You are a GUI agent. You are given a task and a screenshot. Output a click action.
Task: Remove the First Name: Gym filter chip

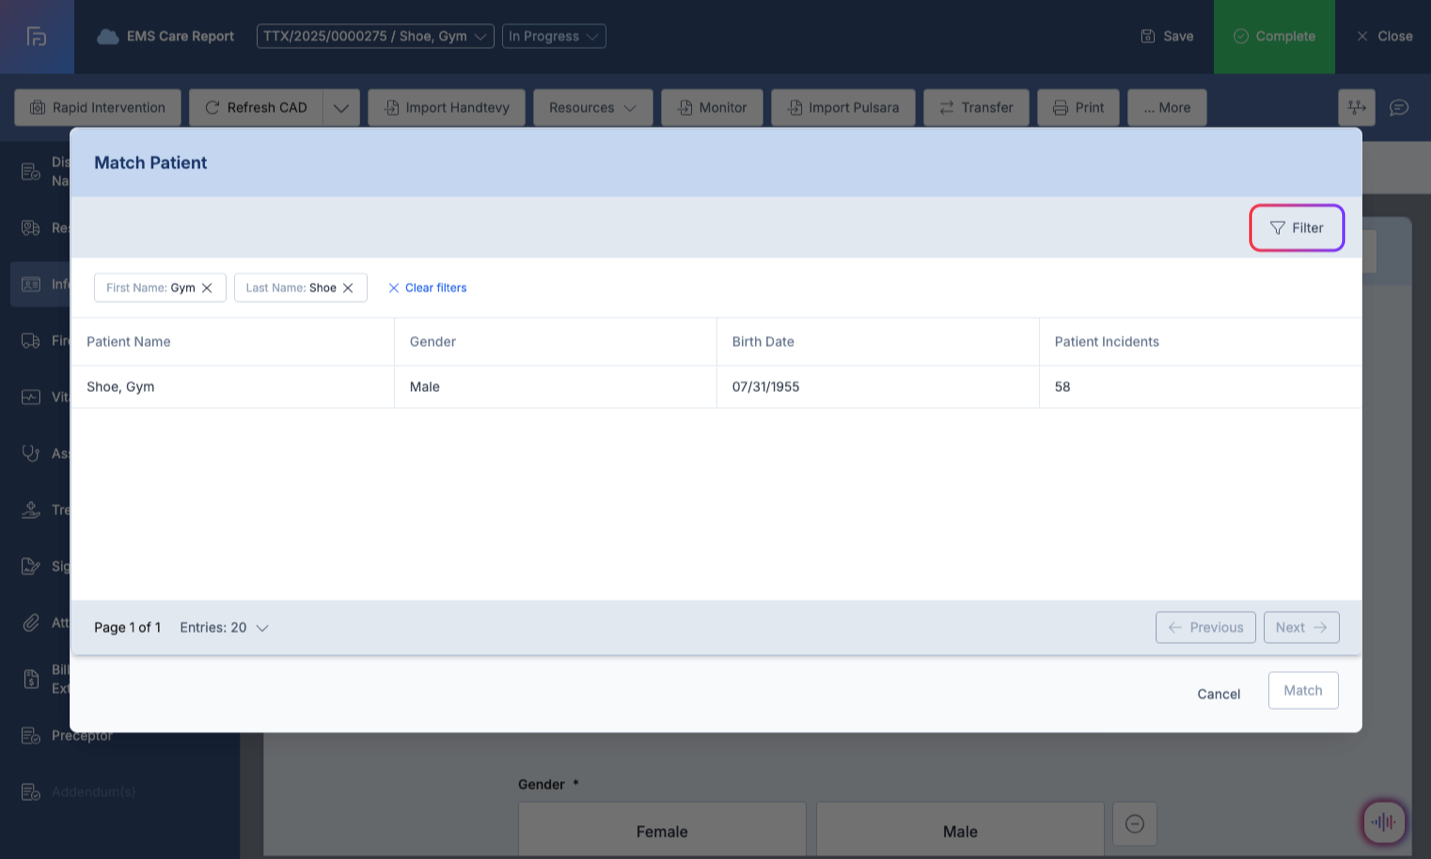coord(207,288)
